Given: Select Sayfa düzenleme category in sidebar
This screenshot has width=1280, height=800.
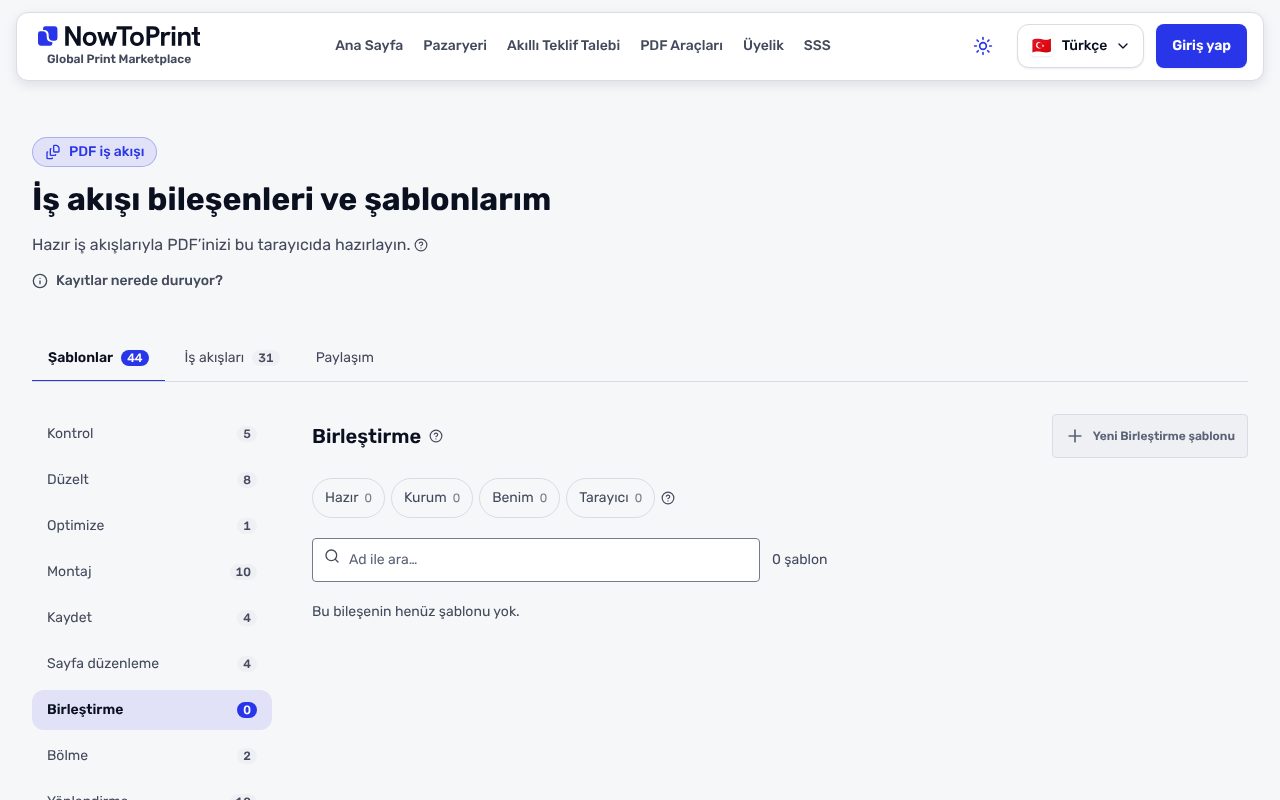Looking at the screenshot, I should (x=152, y=664).
